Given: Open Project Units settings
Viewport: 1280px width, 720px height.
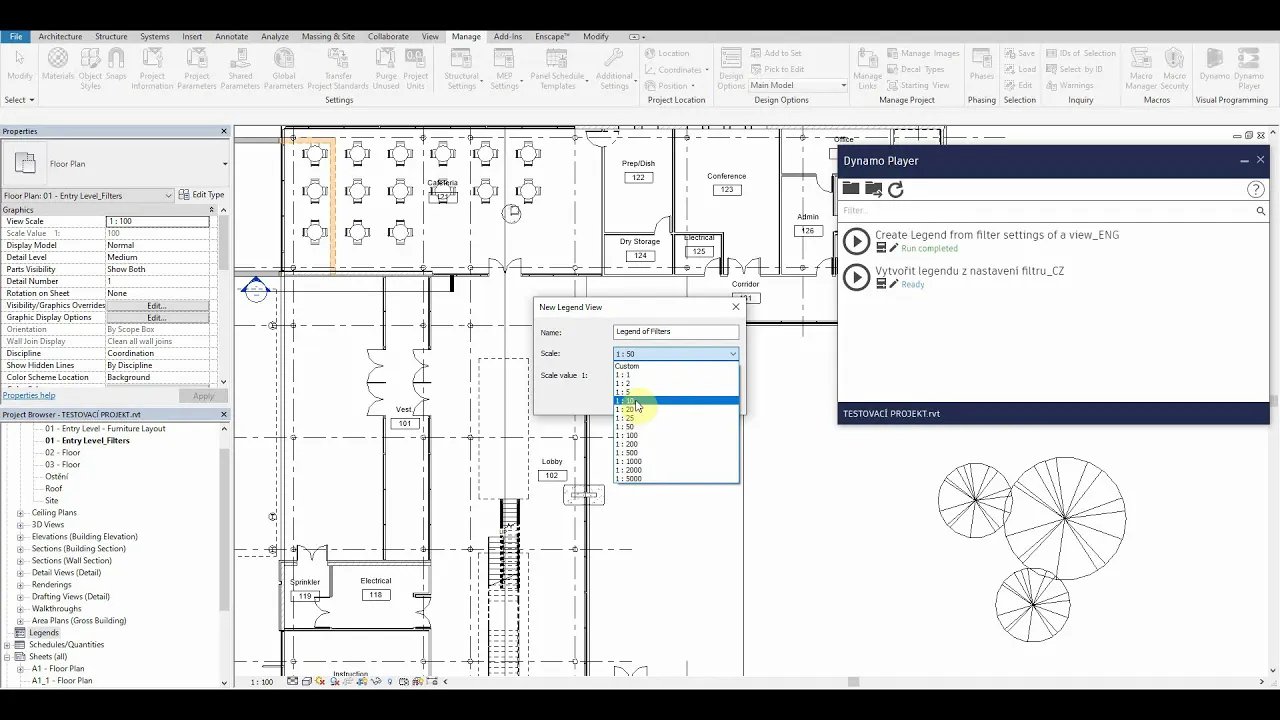Looking at the screenshot, I should (x=416, y=67).
